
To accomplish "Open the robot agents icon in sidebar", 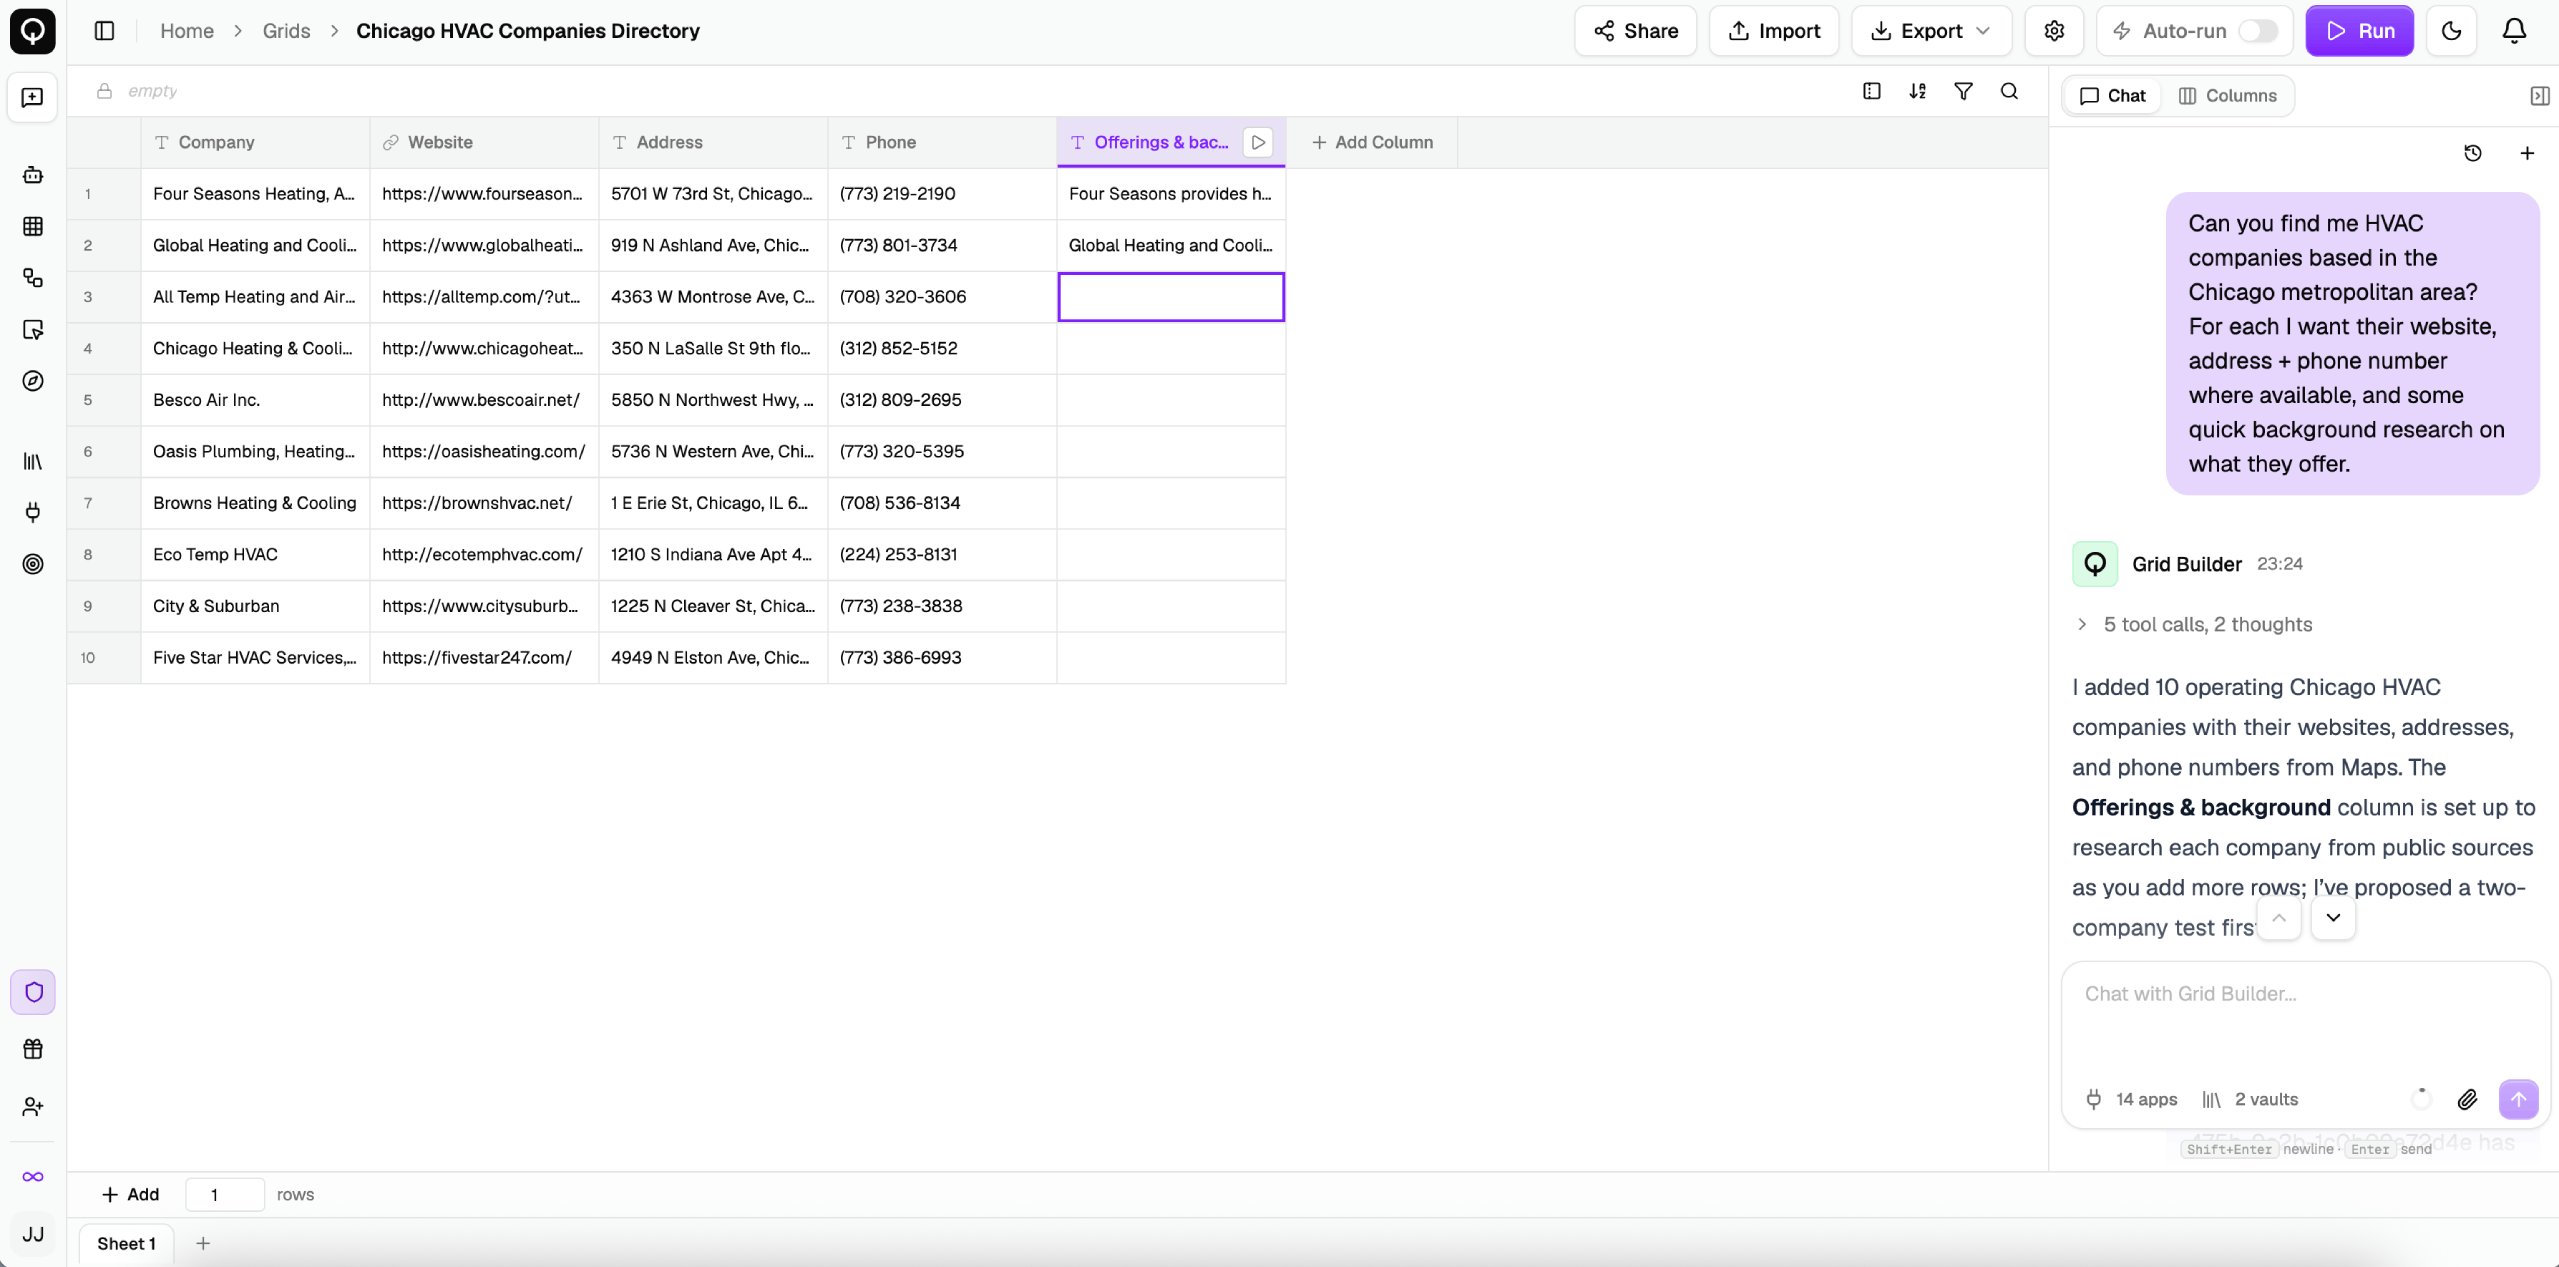I will click(32, 175).
